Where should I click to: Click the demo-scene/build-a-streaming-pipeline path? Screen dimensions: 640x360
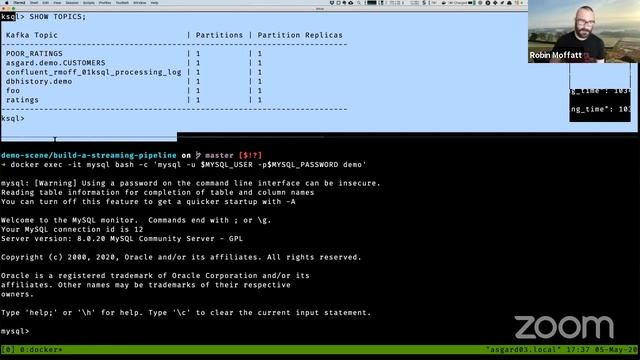(x=89, y=156)
